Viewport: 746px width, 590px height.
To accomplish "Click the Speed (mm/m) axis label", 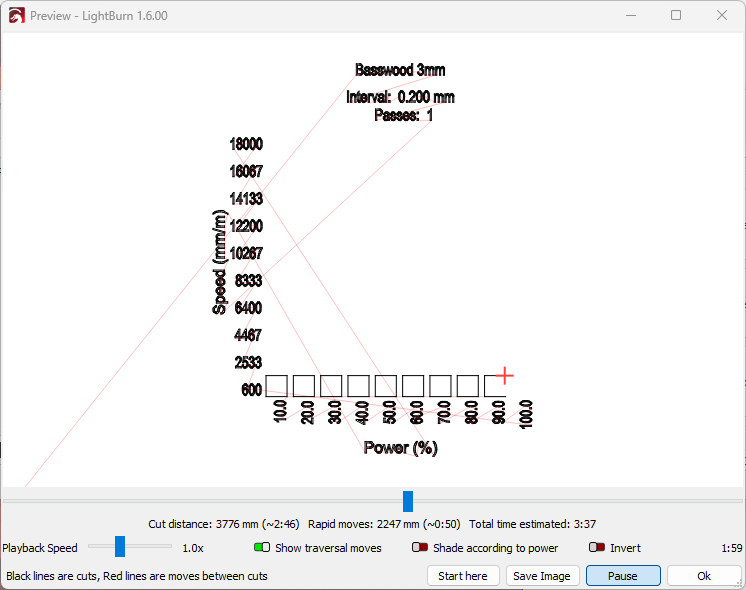I will pos(218,262).
